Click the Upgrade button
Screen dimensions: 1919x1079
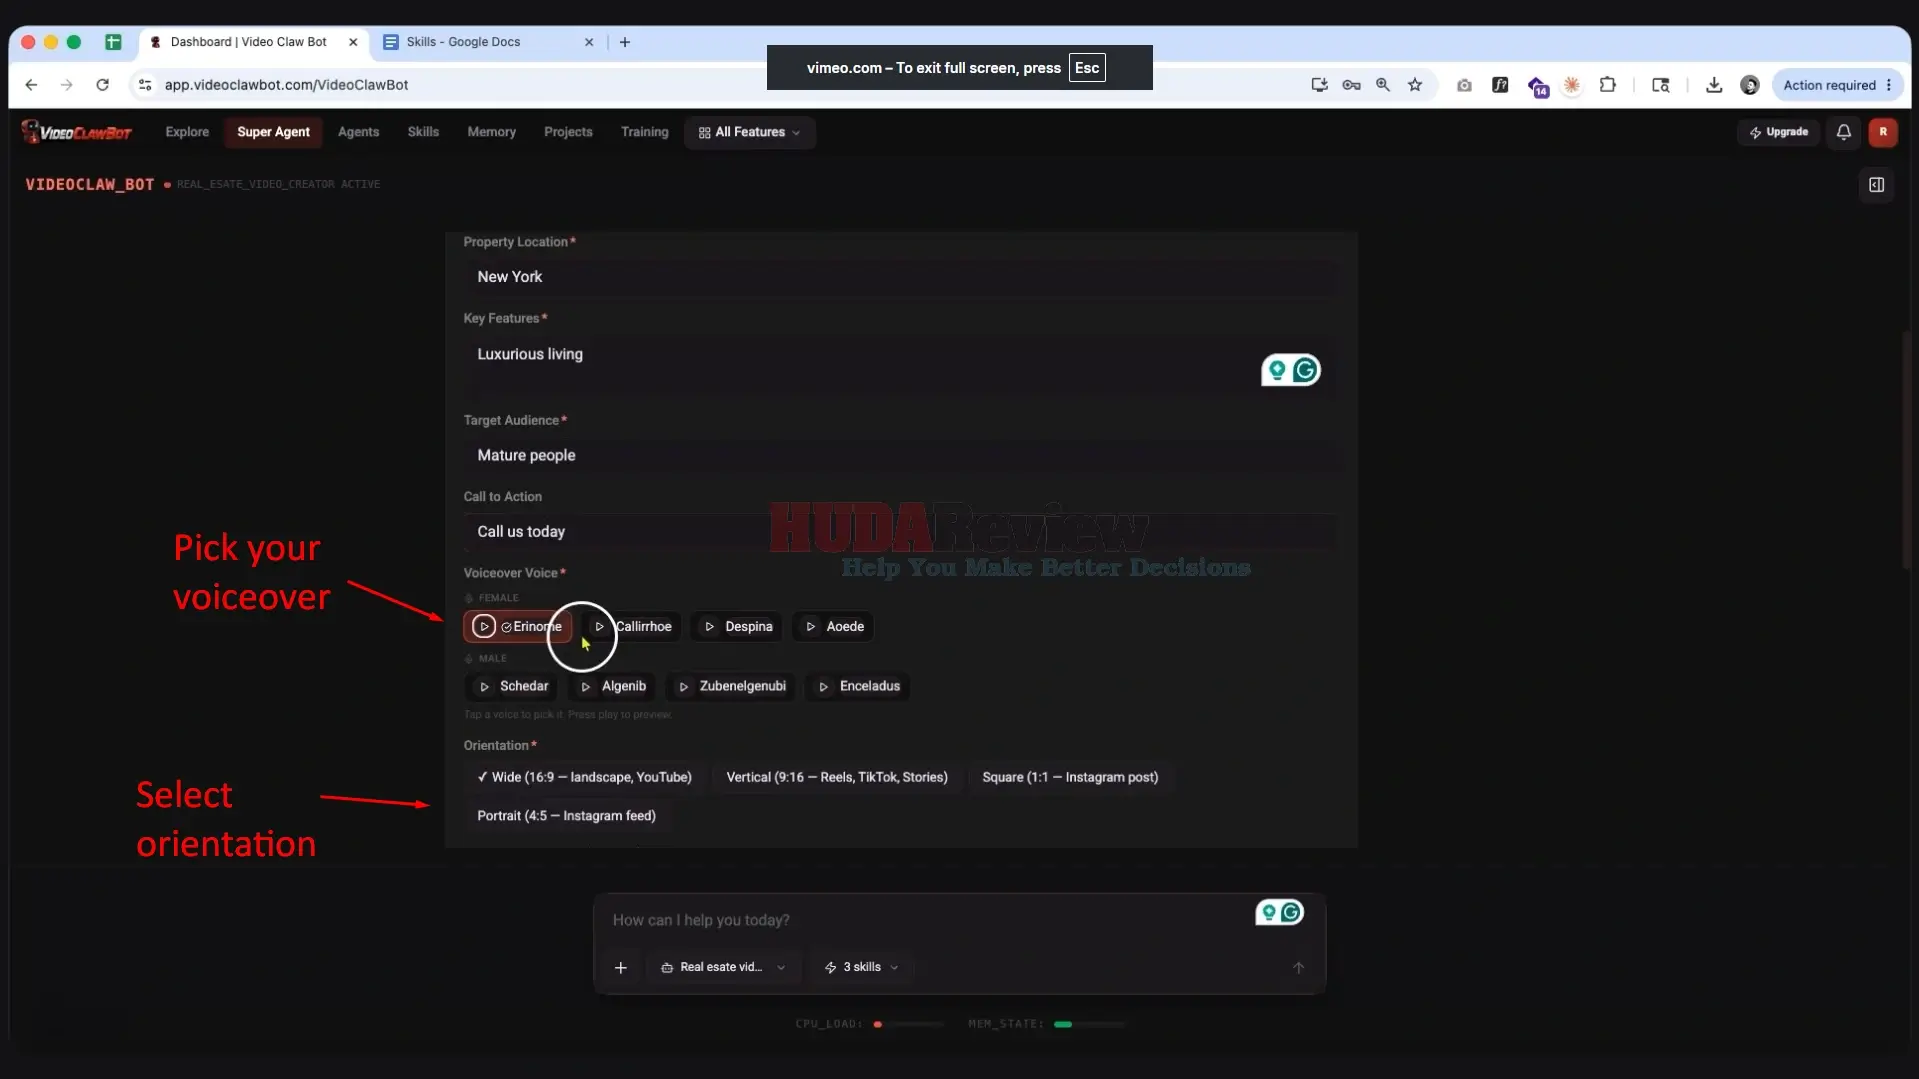pyautogui.click(x=1778, y=132)
